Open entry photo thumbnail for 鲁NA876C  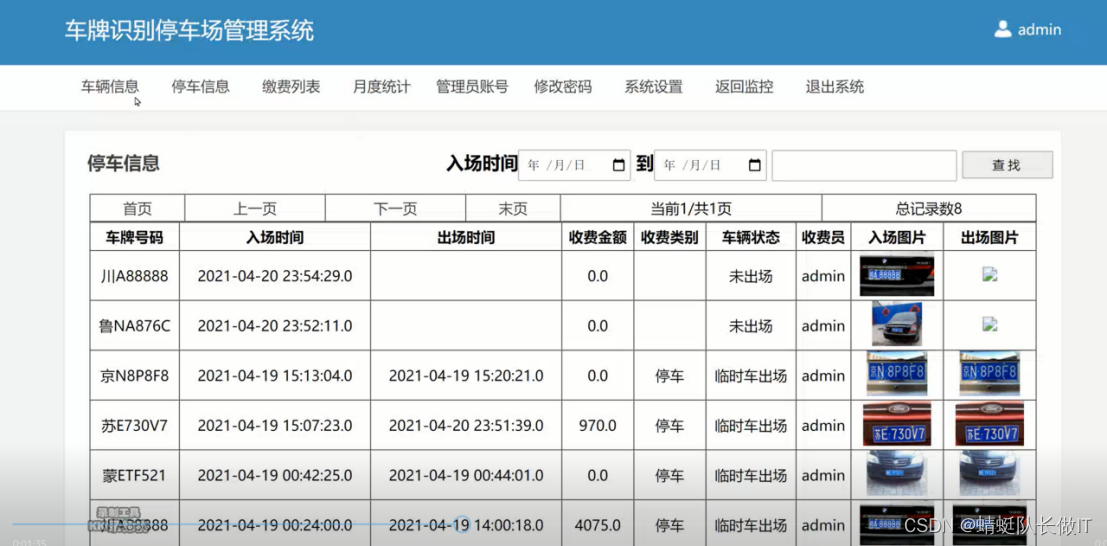point(897,324)
